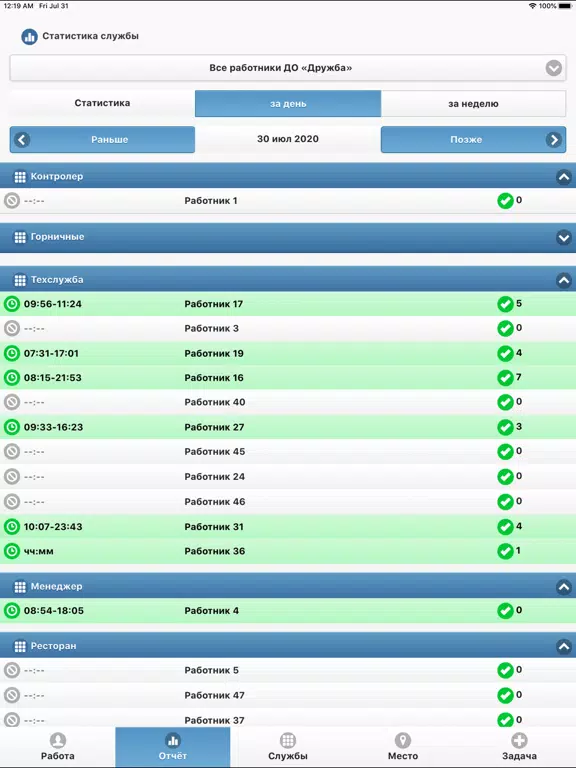Viewport: 576px width, 768px height.
Task: Click the inactive grey icon for Работник 3
Action: 12,328
